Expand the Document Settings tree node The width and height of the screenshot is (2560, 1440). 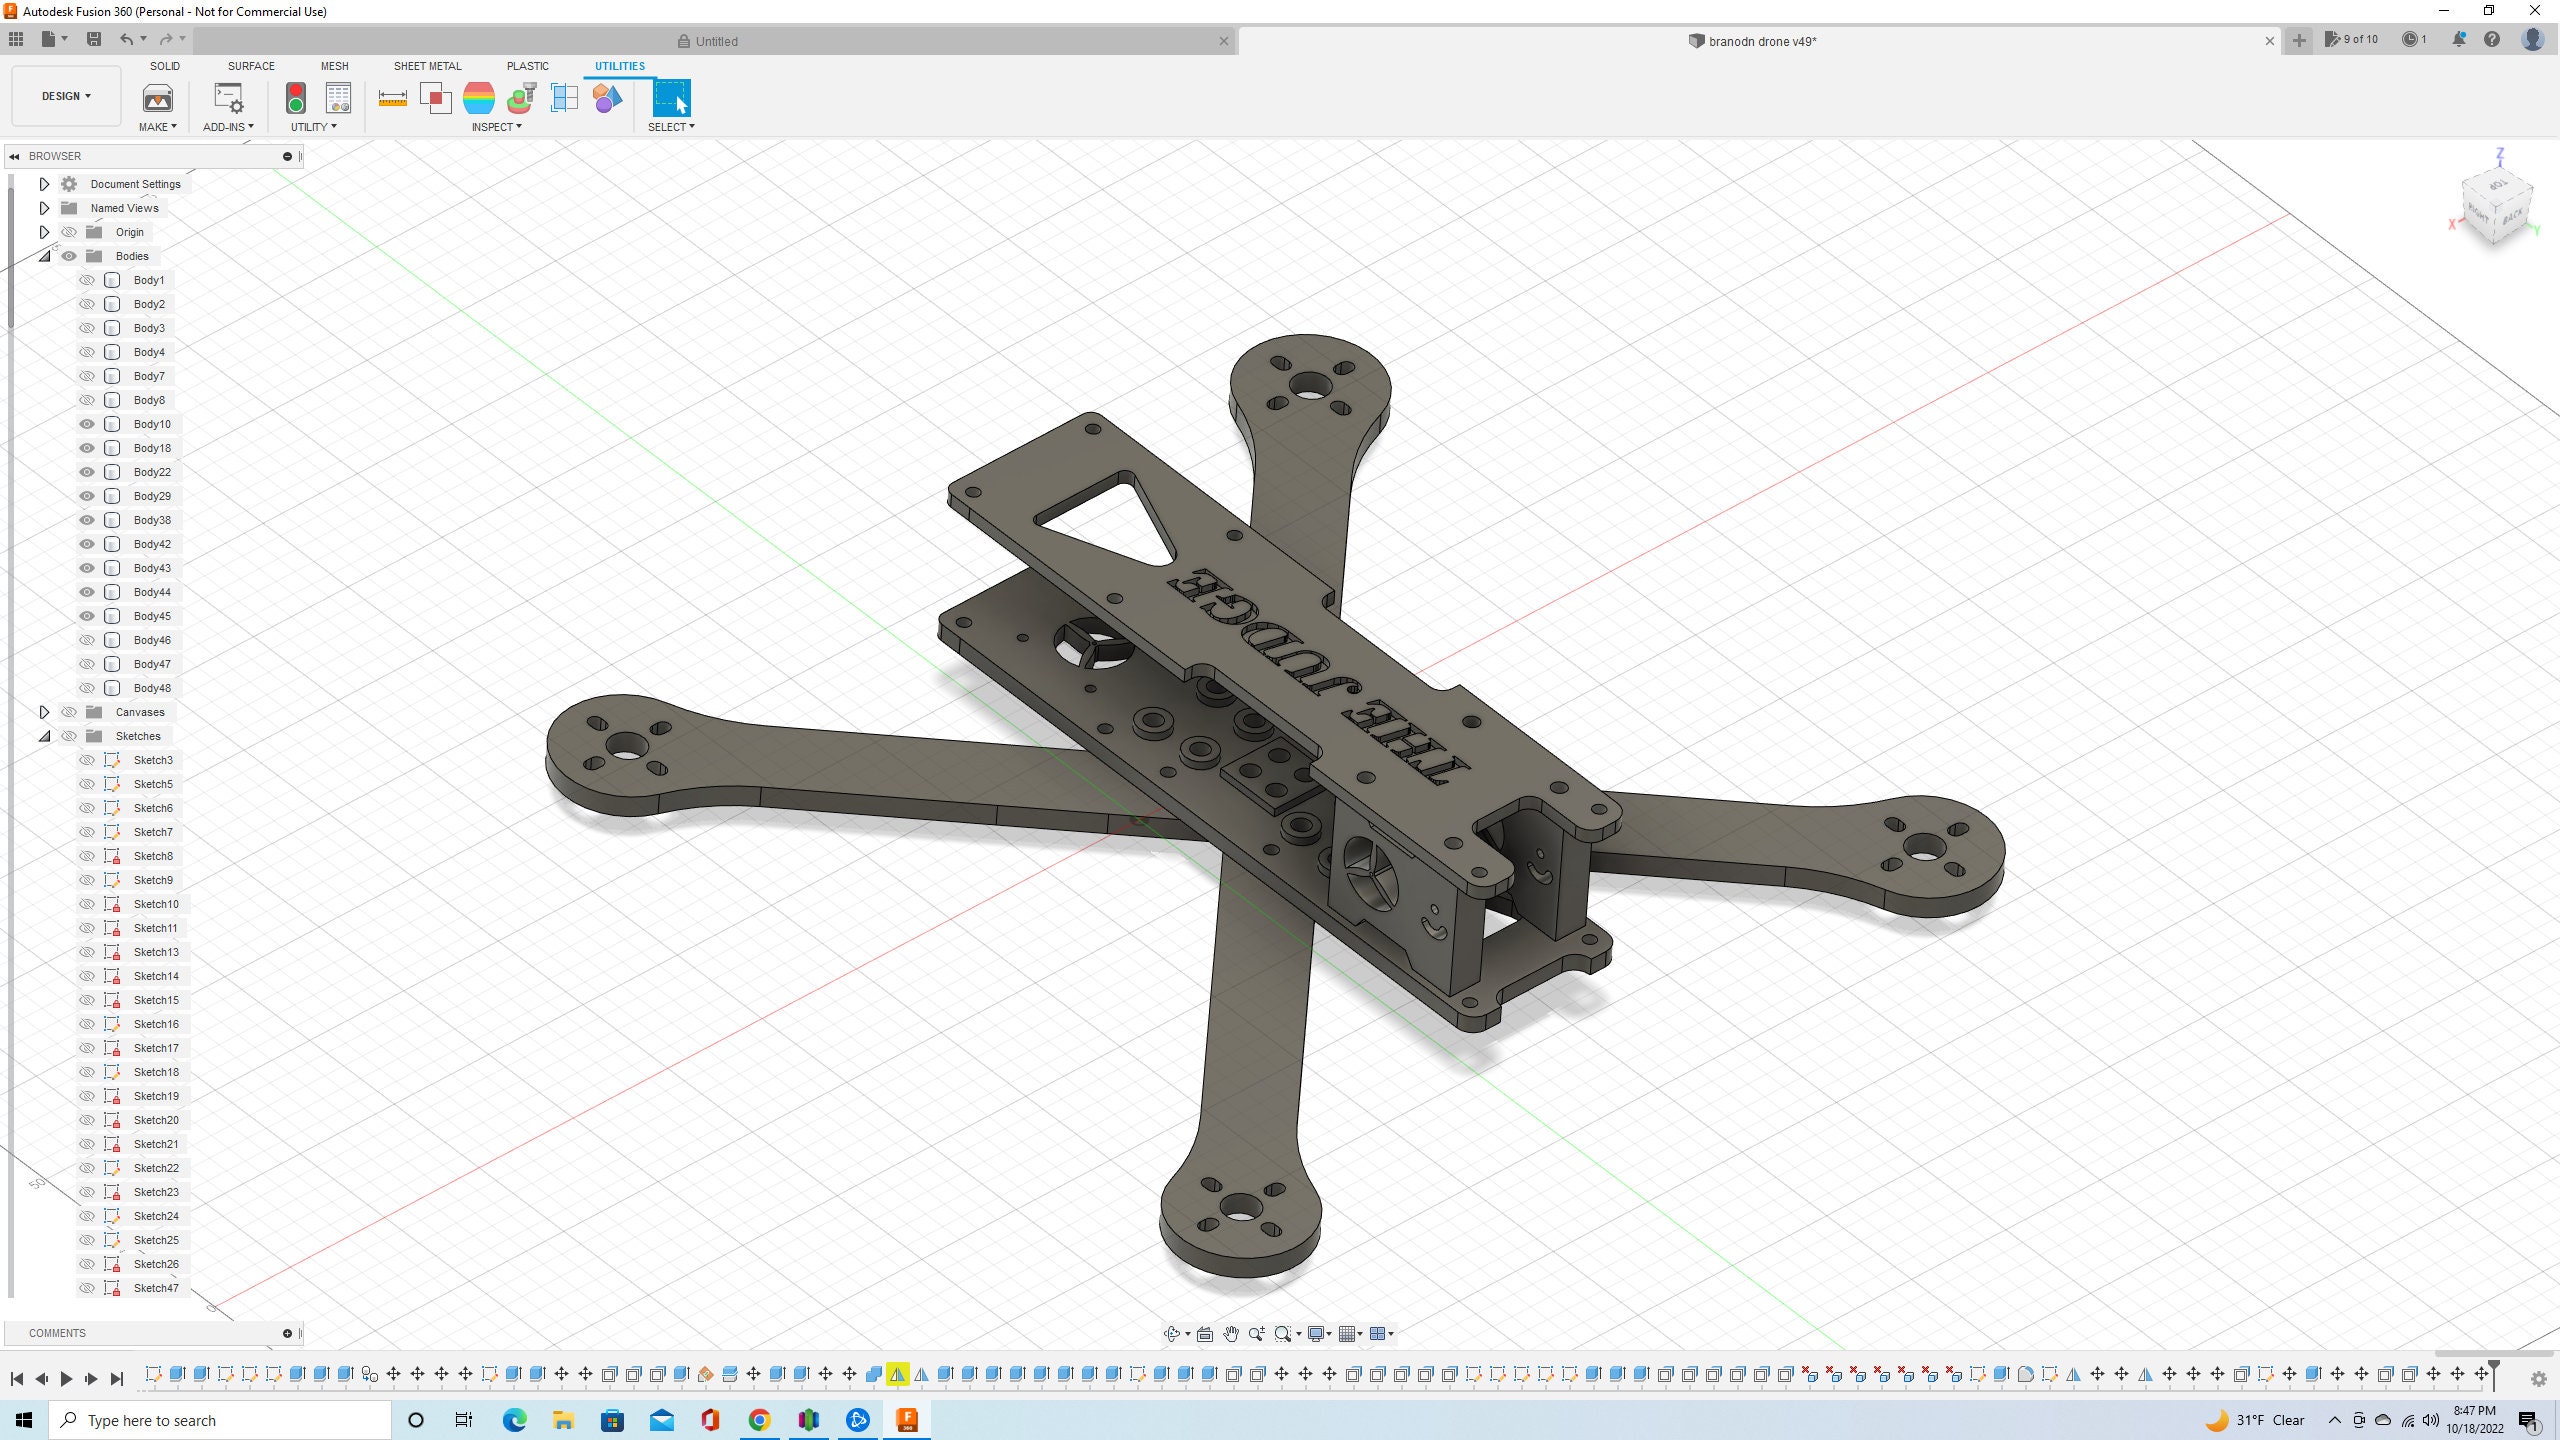coord(44,184)
